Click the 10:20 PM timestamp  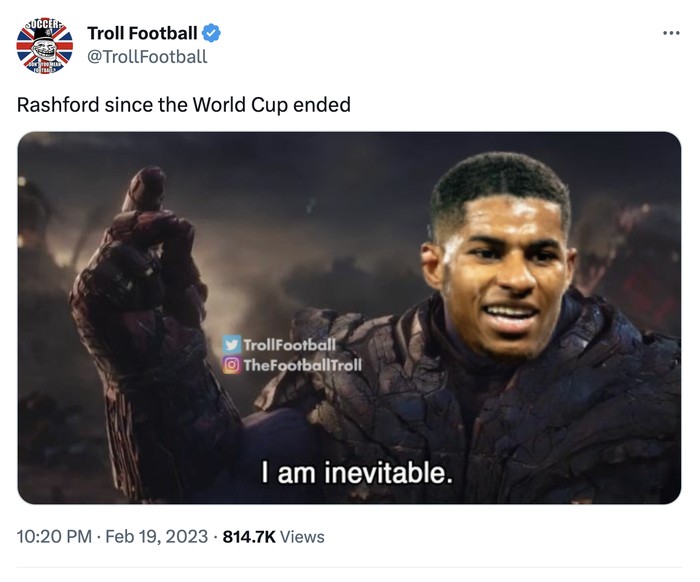[55, 537]
